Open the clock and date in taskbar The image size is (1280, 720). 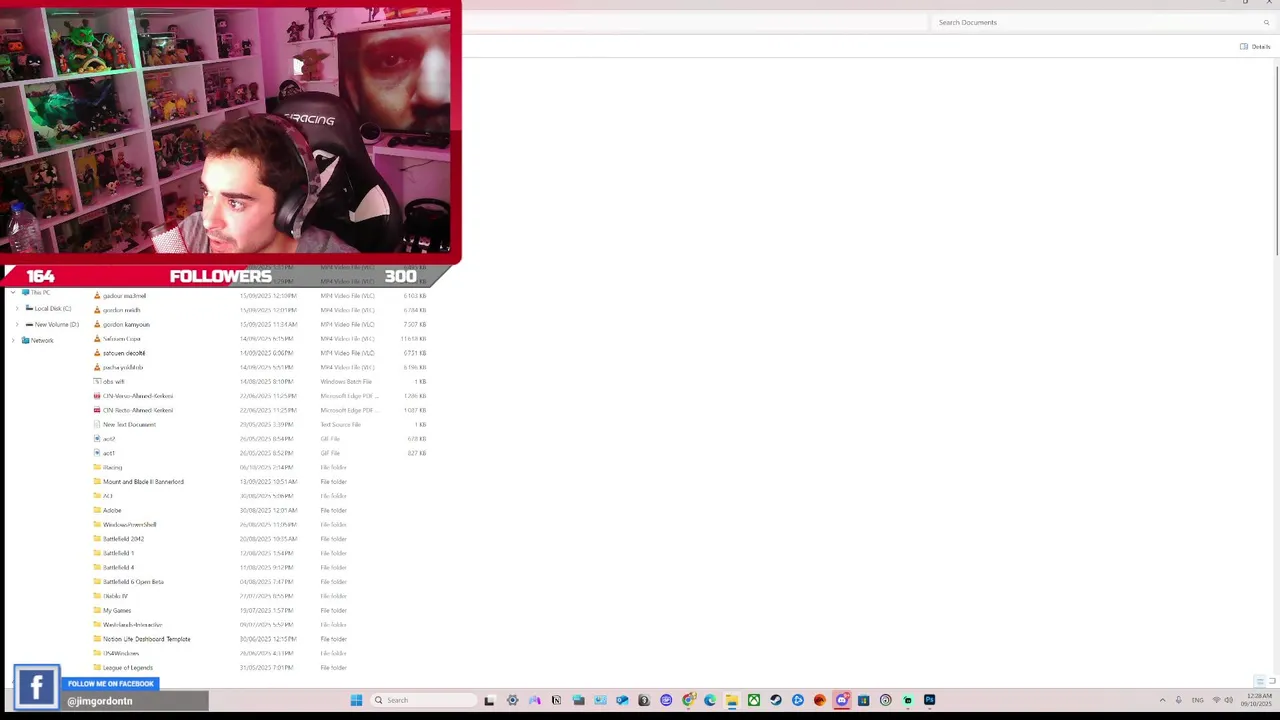tap(1256, 700)
